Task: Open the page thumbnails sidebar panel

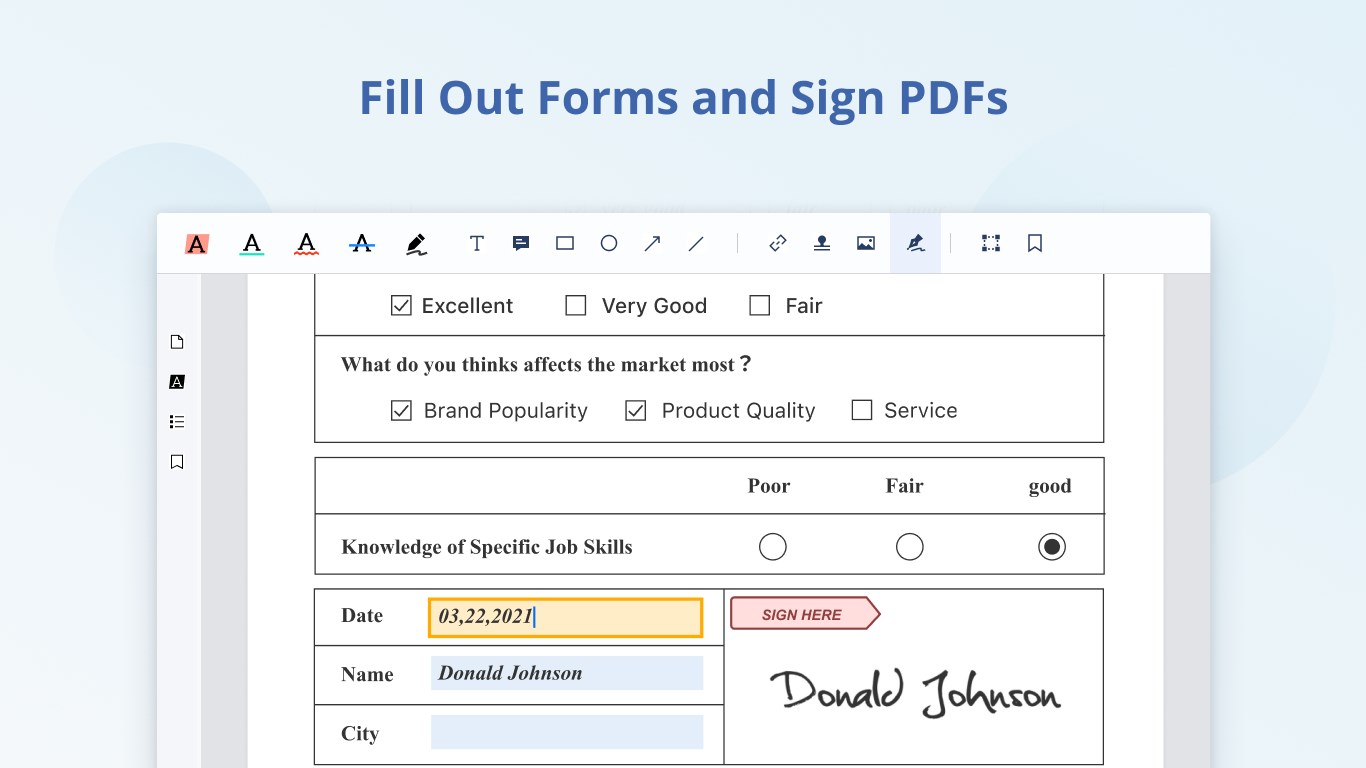Action: point(177,342)
